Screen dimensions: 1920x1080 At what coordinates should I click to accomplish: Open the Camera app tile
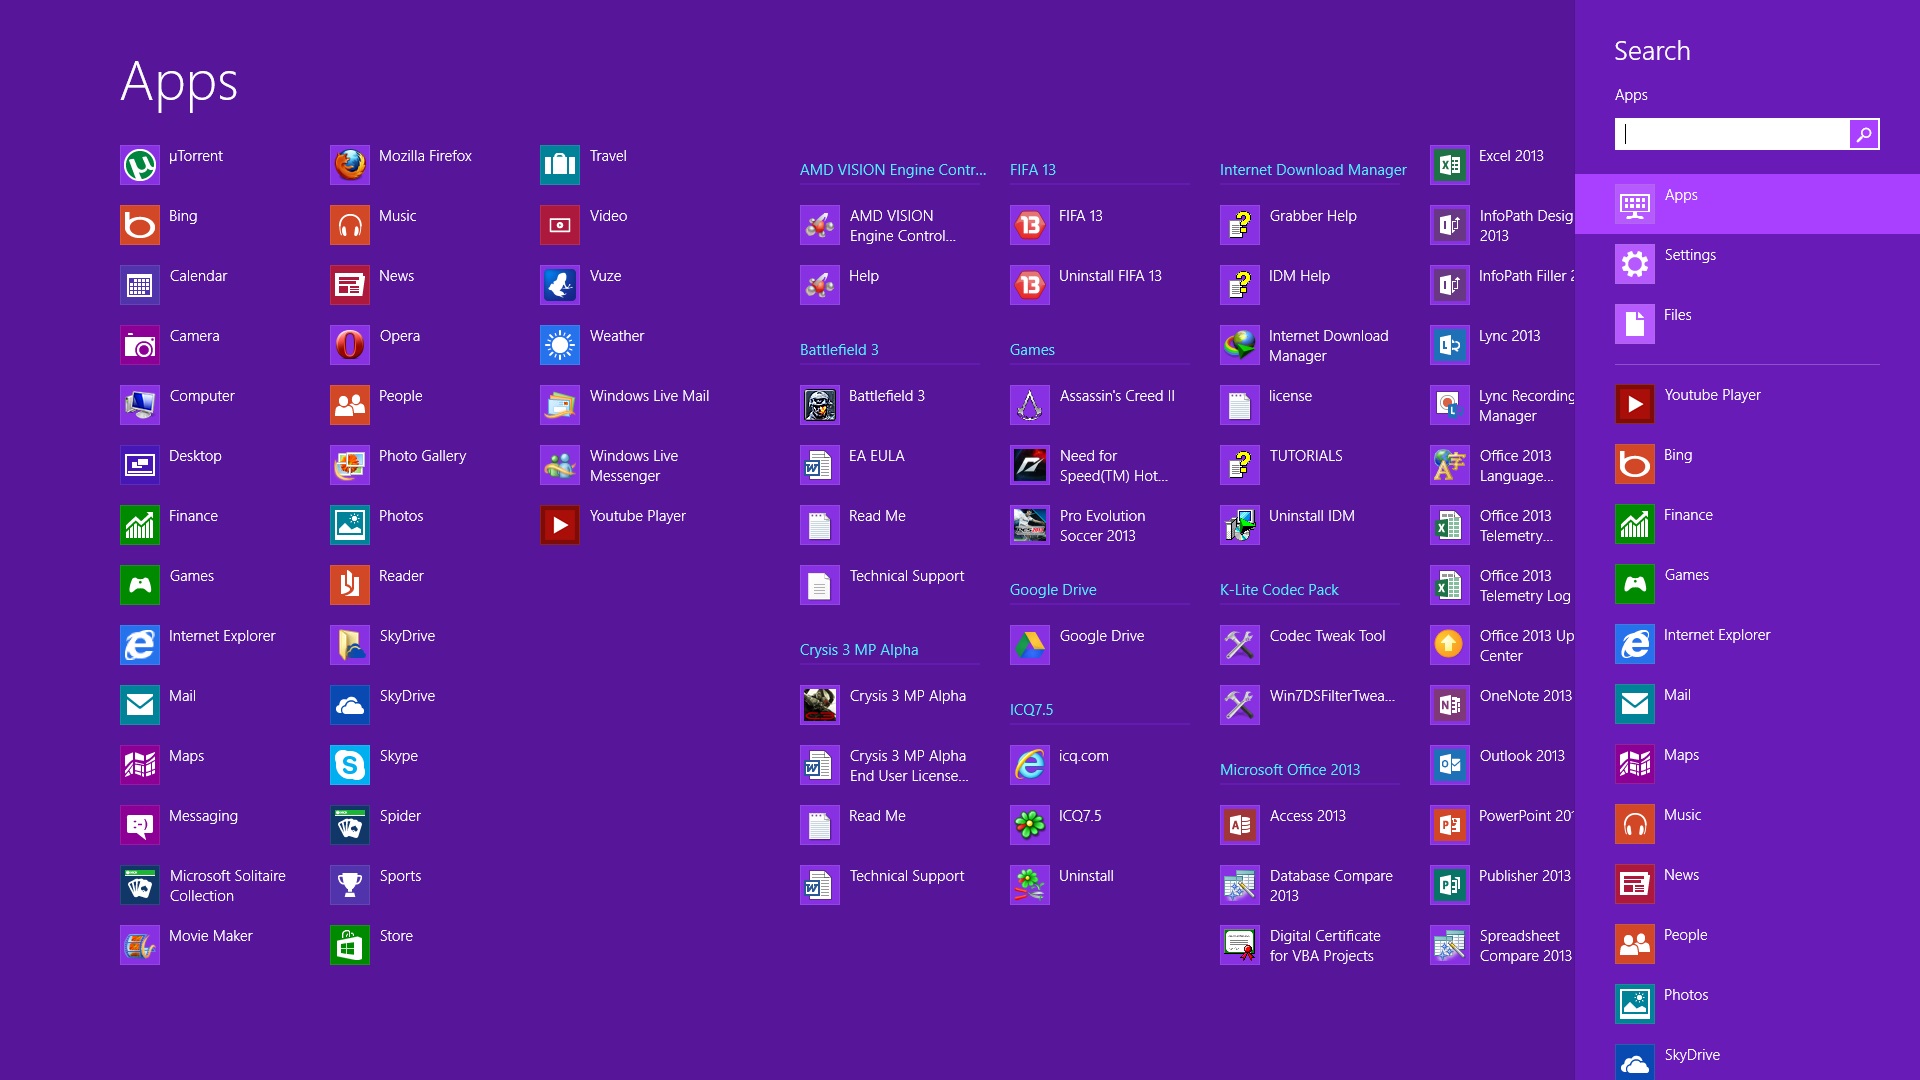(140, 345)
